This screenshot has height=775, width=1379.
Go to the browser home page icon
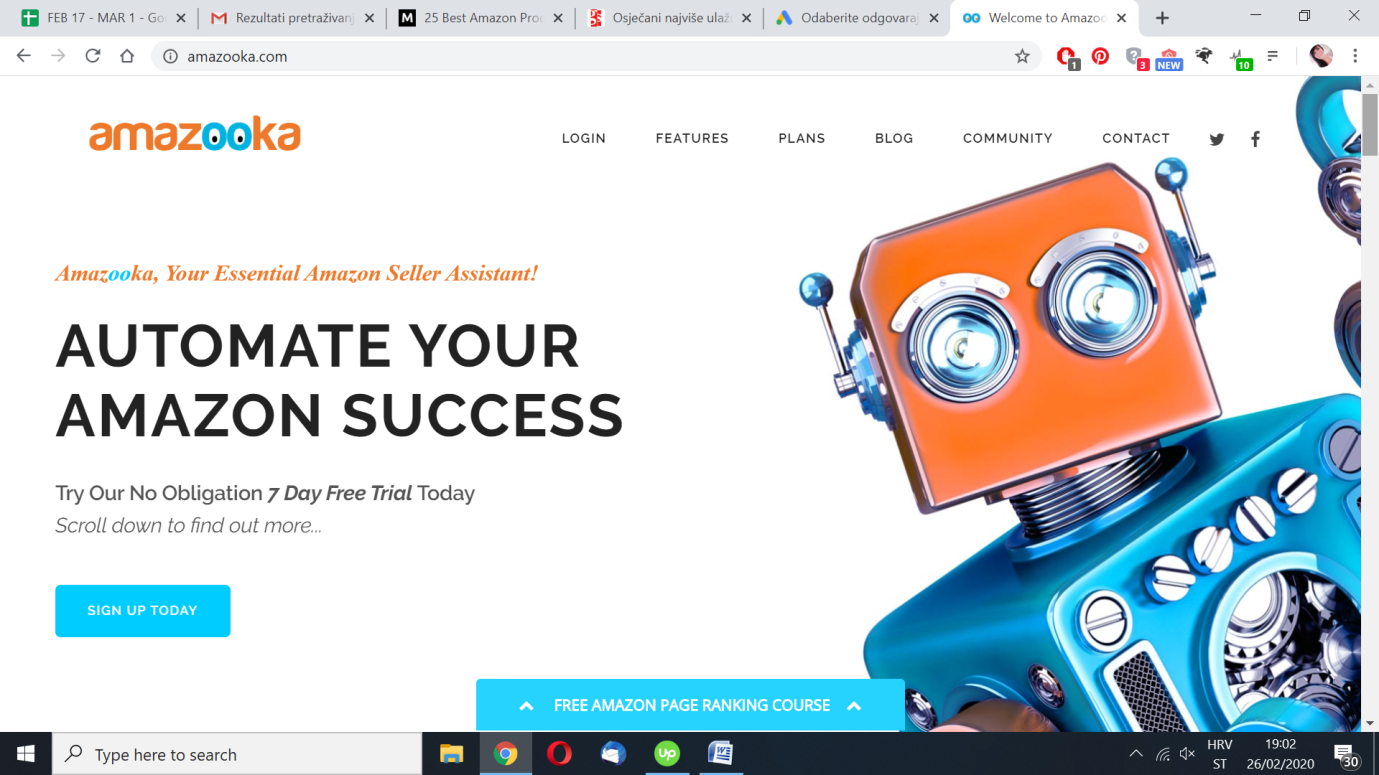127,56
